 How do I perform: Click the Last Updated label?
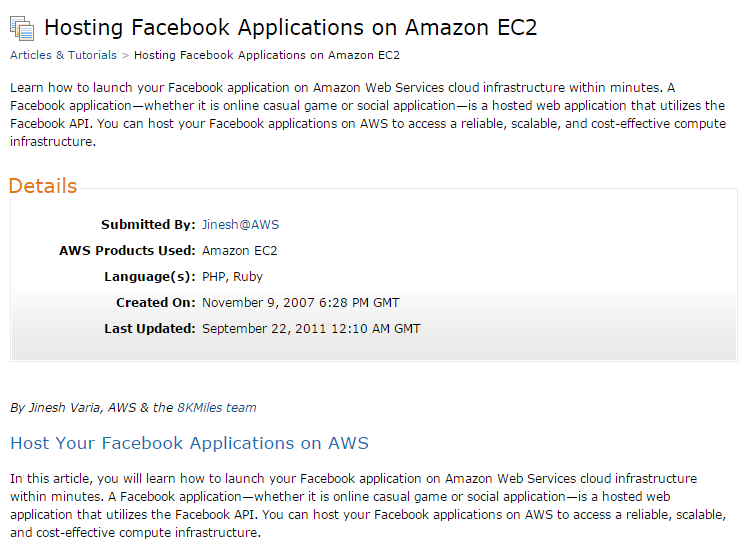pos(150,329)
